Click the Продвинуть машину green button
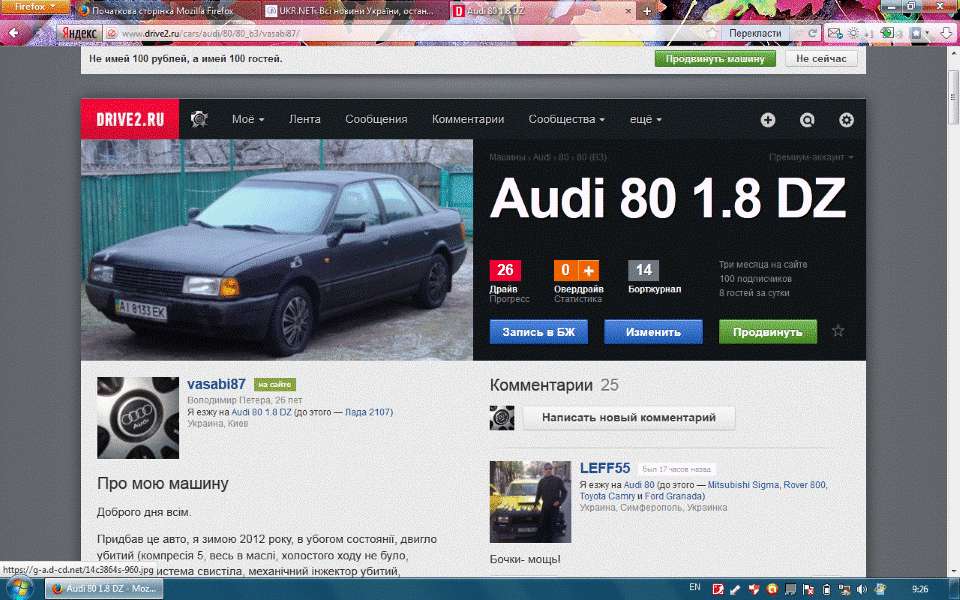Screen dimensions: 960x600 [x=715, y=59]
